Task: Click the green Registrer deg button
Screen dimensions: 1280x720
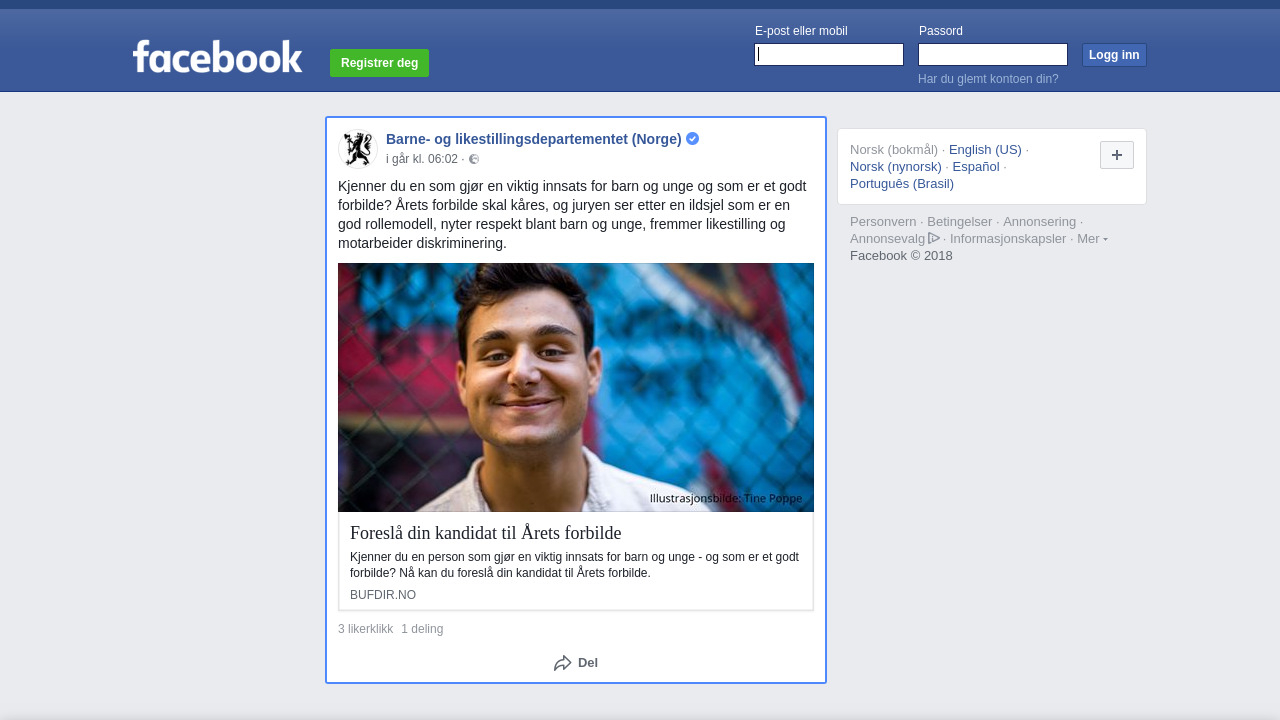Action: tap(379, 63)
